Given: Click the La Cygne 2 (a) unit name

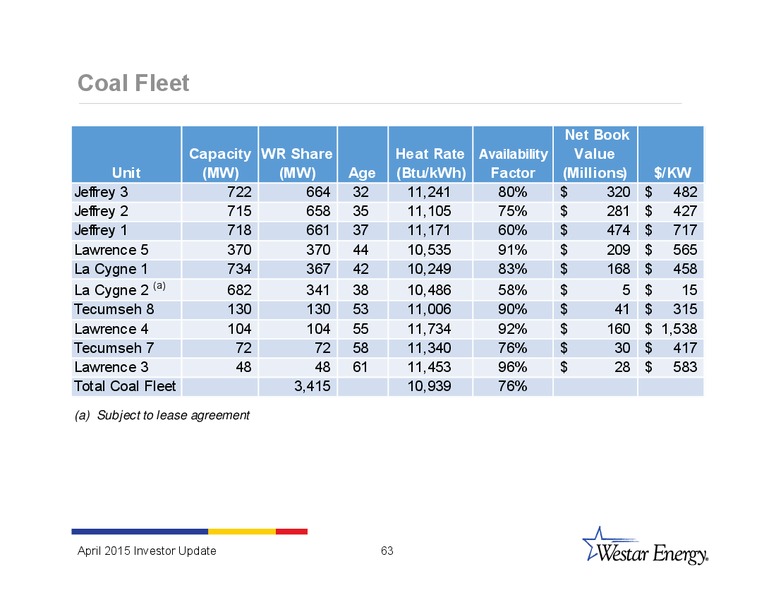Looking at the screenshot, I should tap(120, 289).
